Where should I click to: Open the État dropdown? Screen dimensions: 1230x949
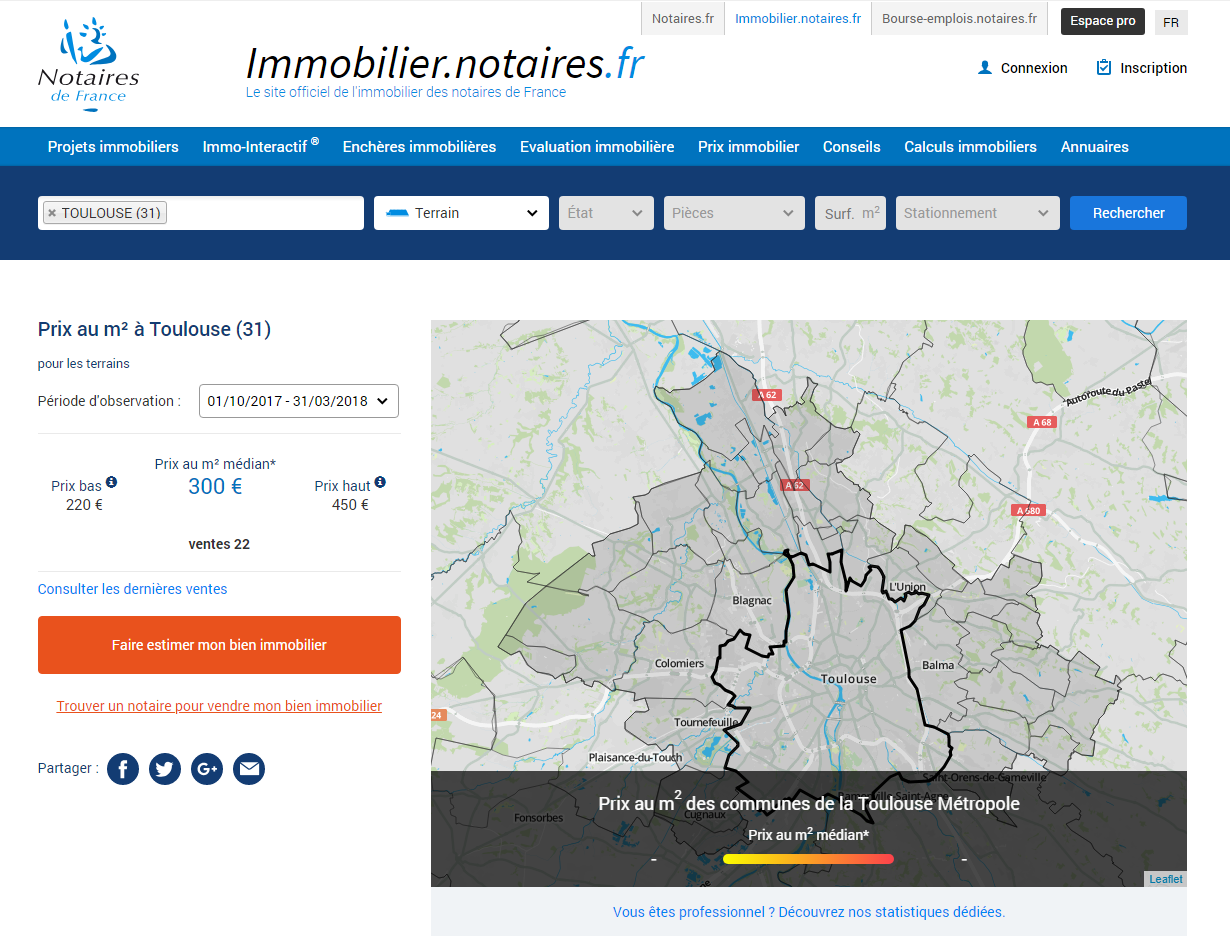606,213
